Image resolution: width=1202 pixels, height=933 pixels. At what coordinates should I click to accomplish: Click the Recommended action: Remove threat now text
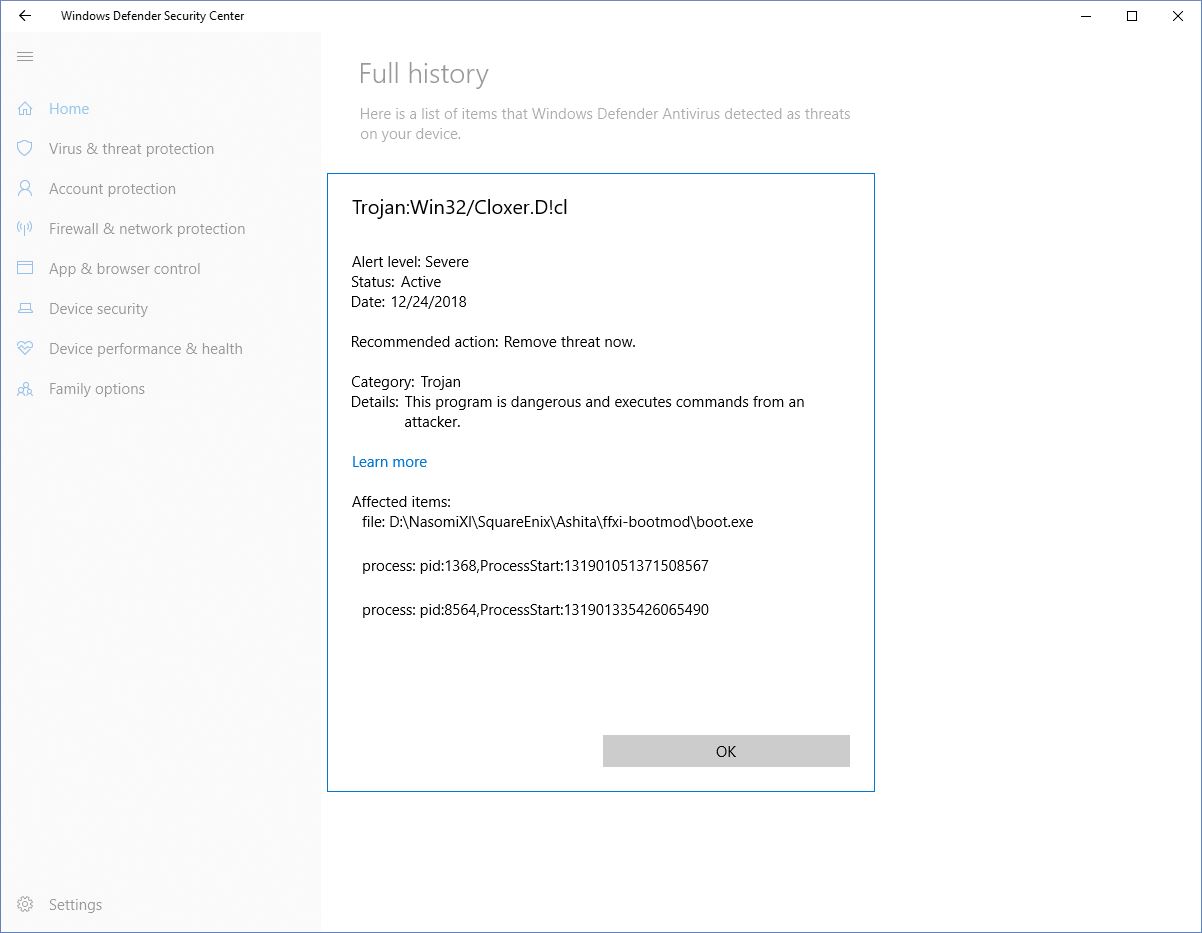(493, 342)
